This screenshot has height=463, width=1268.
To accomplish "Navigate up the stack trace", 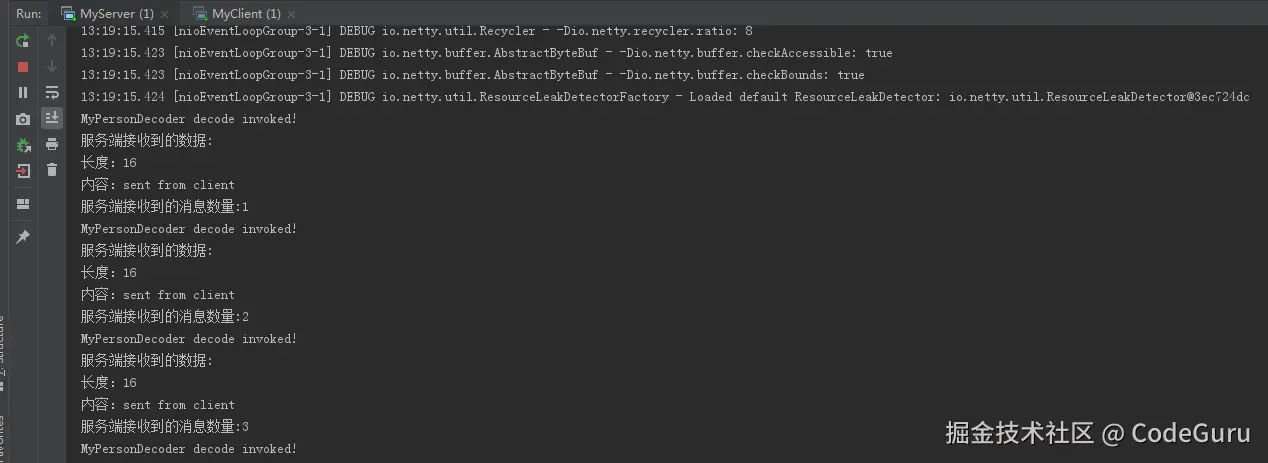I will coord(52,41).
